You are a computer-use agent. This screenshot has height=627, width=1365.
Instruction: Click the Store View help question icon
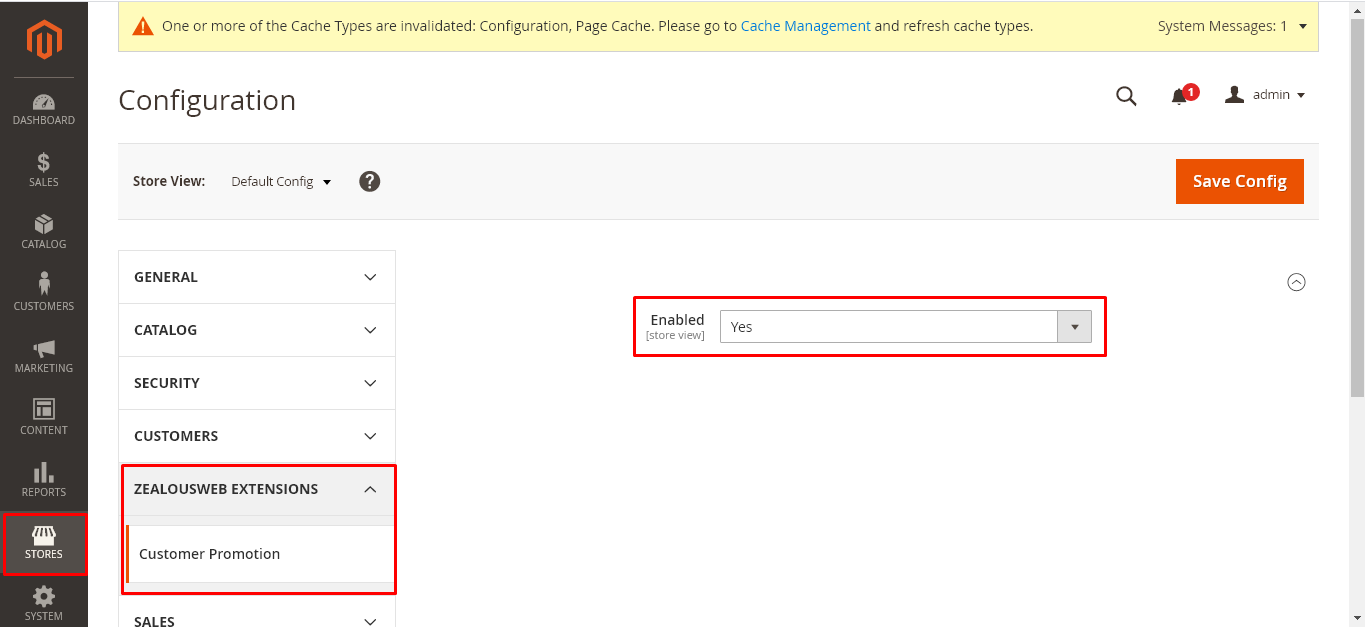tap(370, 181)
